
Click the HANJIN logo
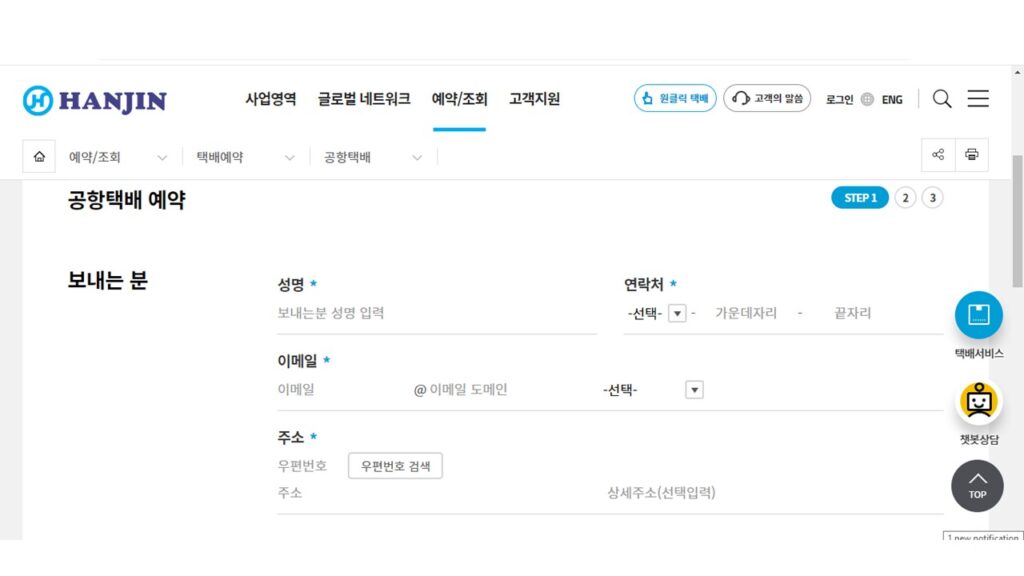(x=95, y=101)
